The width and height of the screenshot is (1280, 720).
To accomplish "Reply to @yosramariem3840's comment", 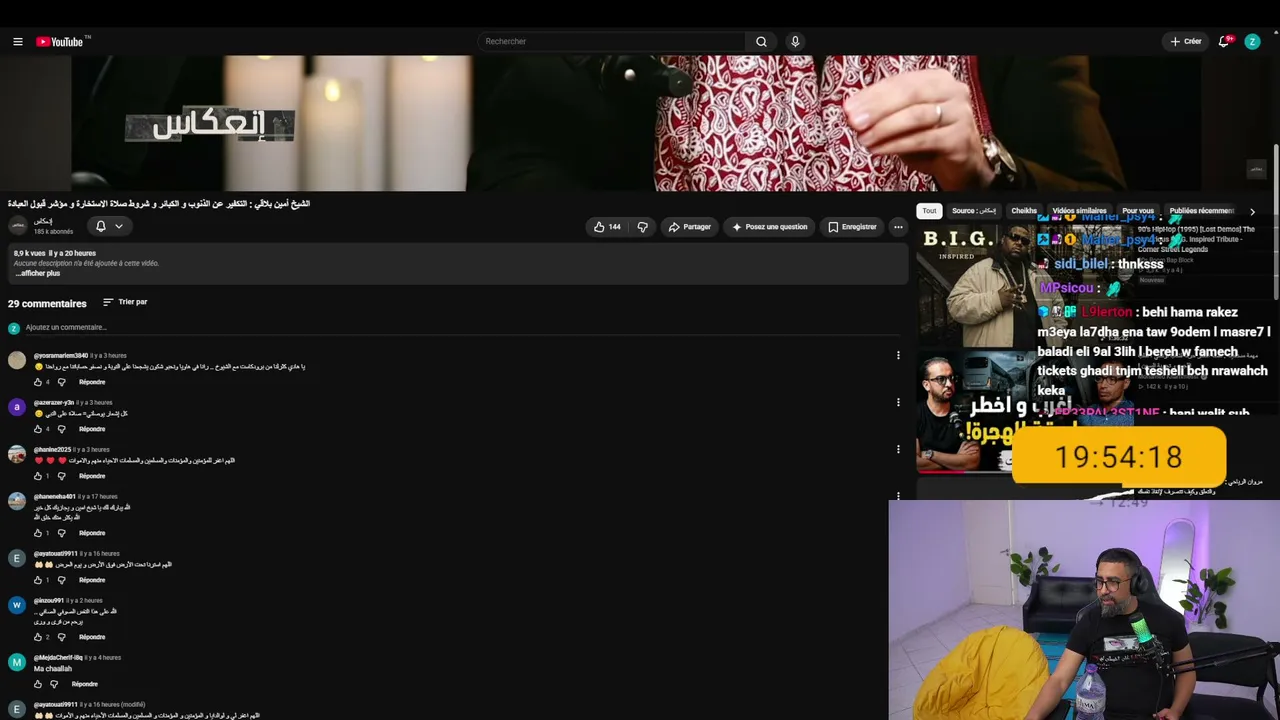I will pyautogui.click(x=92, y=382).
